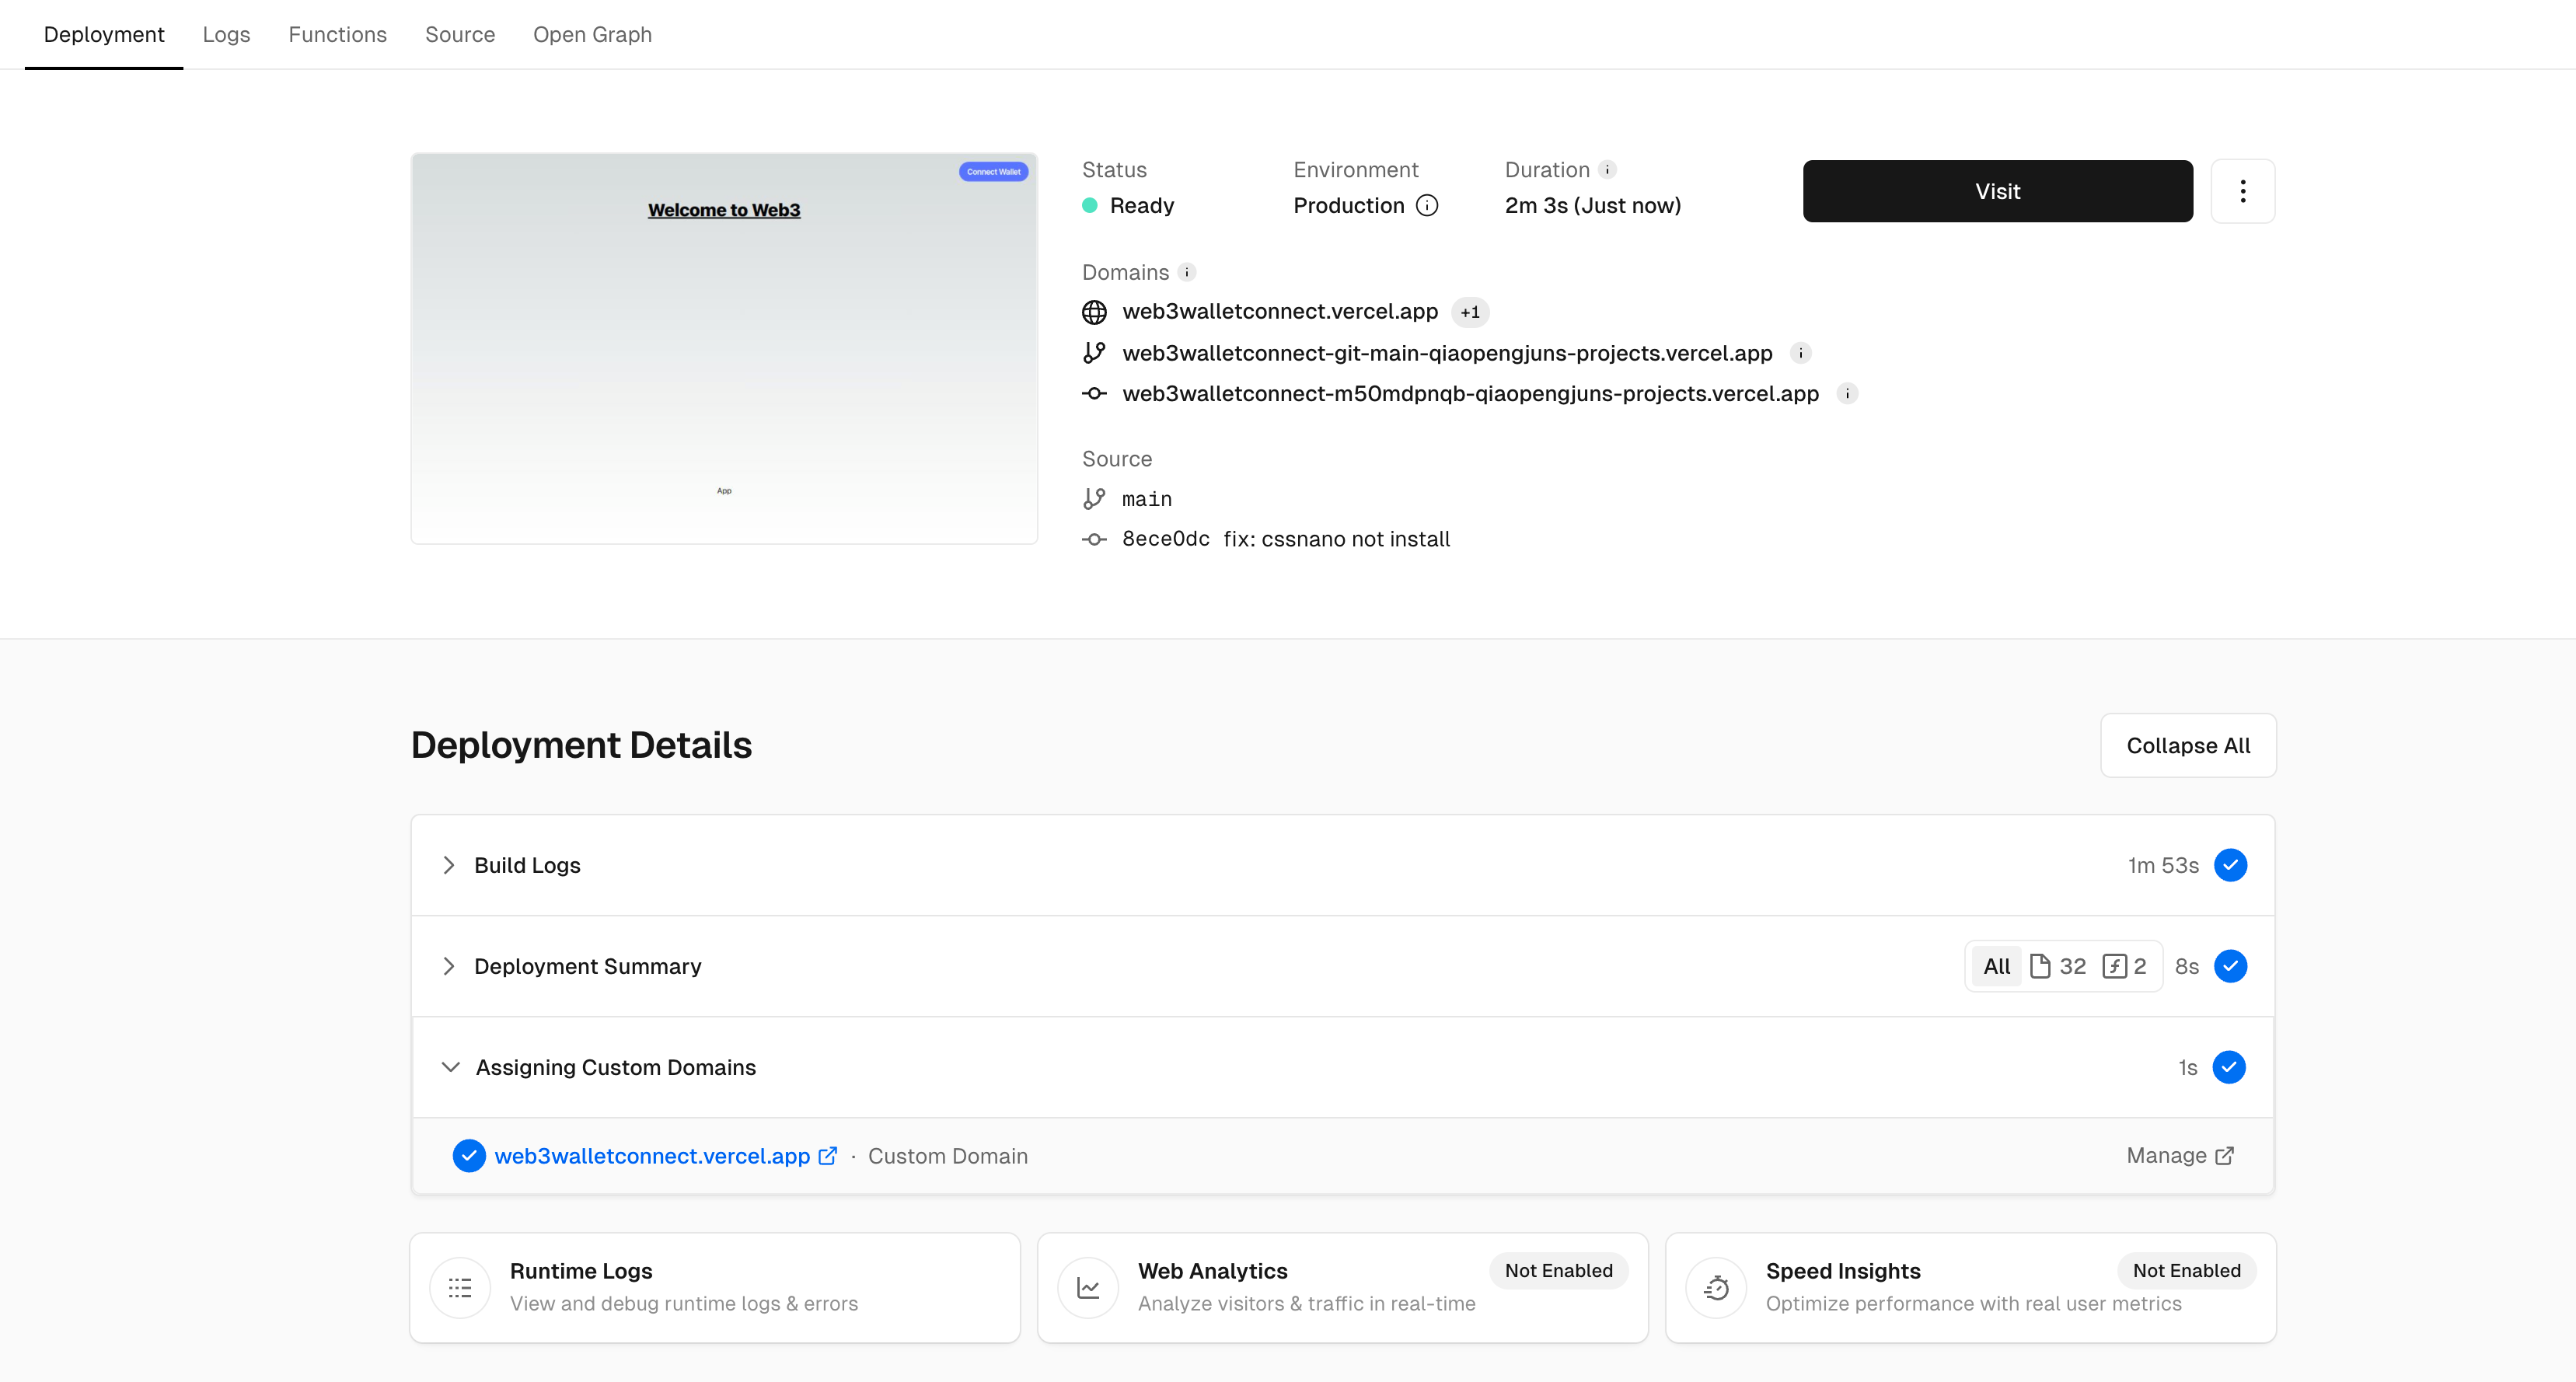The width and height of the screenshot is (2576, 1382).
Task: Open the Runtime Logs card
Action: pyautogui.click(x=715, y=1288)
